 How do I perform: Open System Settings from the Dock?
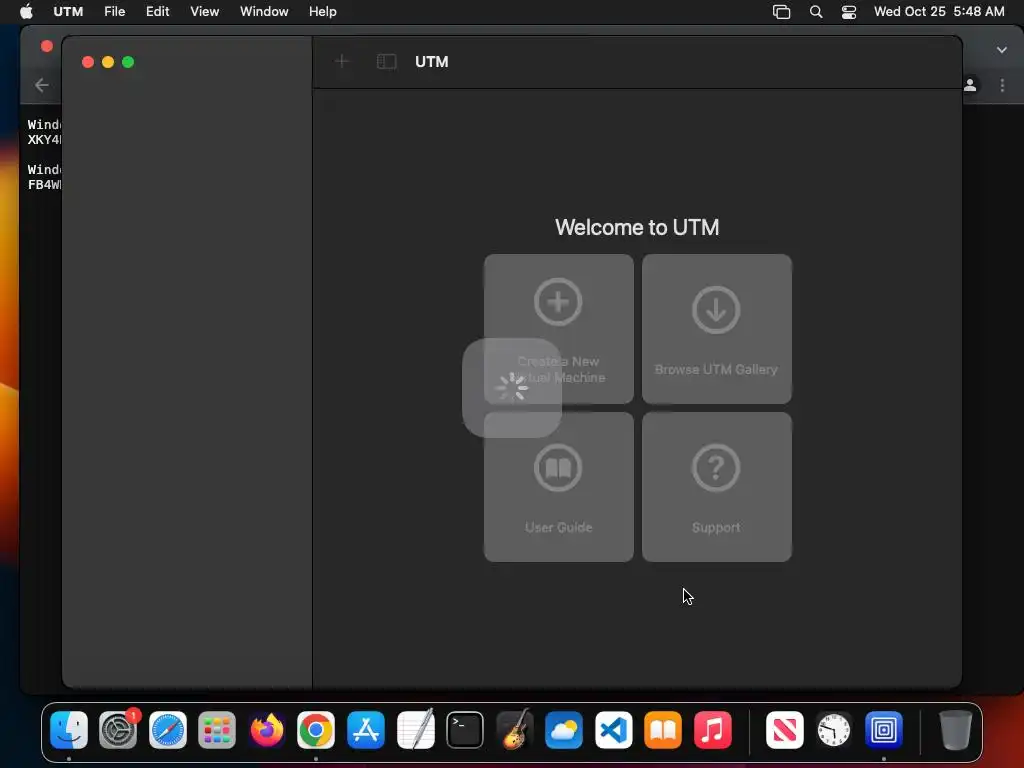118,729
